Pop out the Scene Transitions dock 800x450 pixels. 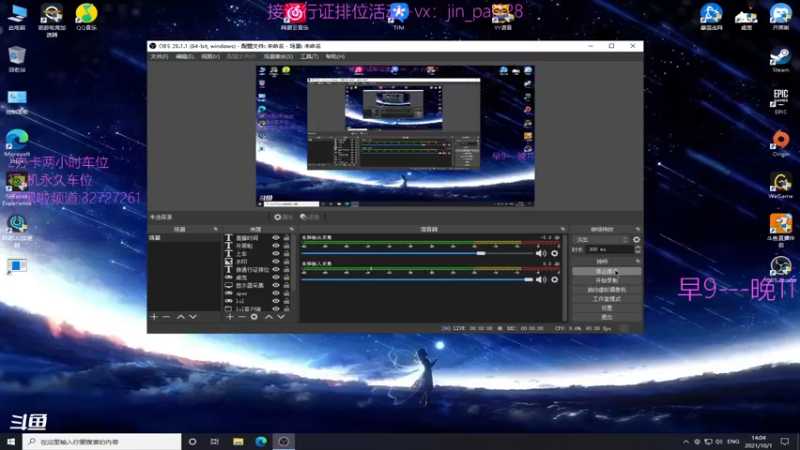[638, 229]
